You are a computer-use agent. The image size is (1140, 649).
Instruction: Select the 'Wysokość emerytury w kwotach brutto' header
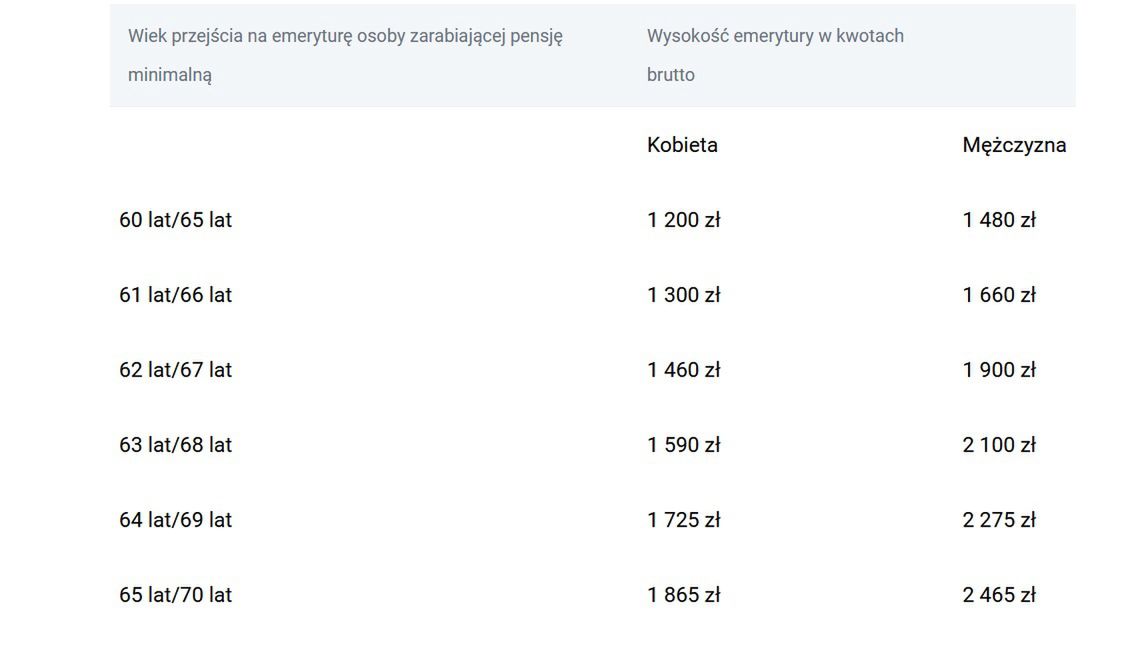(x=775, y=55)
